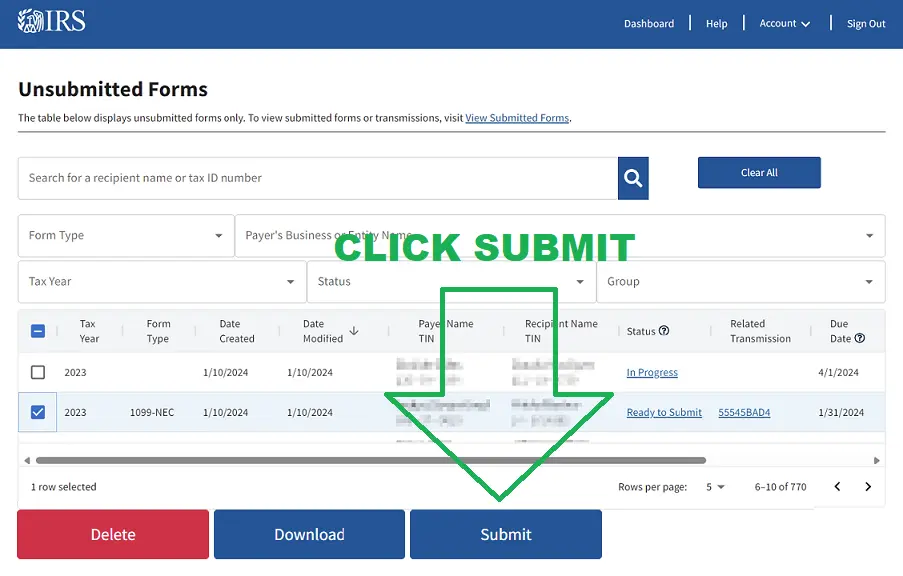This screenshot has height=576, width=903.
Task: Open Group filter dropdown
Action: click(x=741, y=282)
